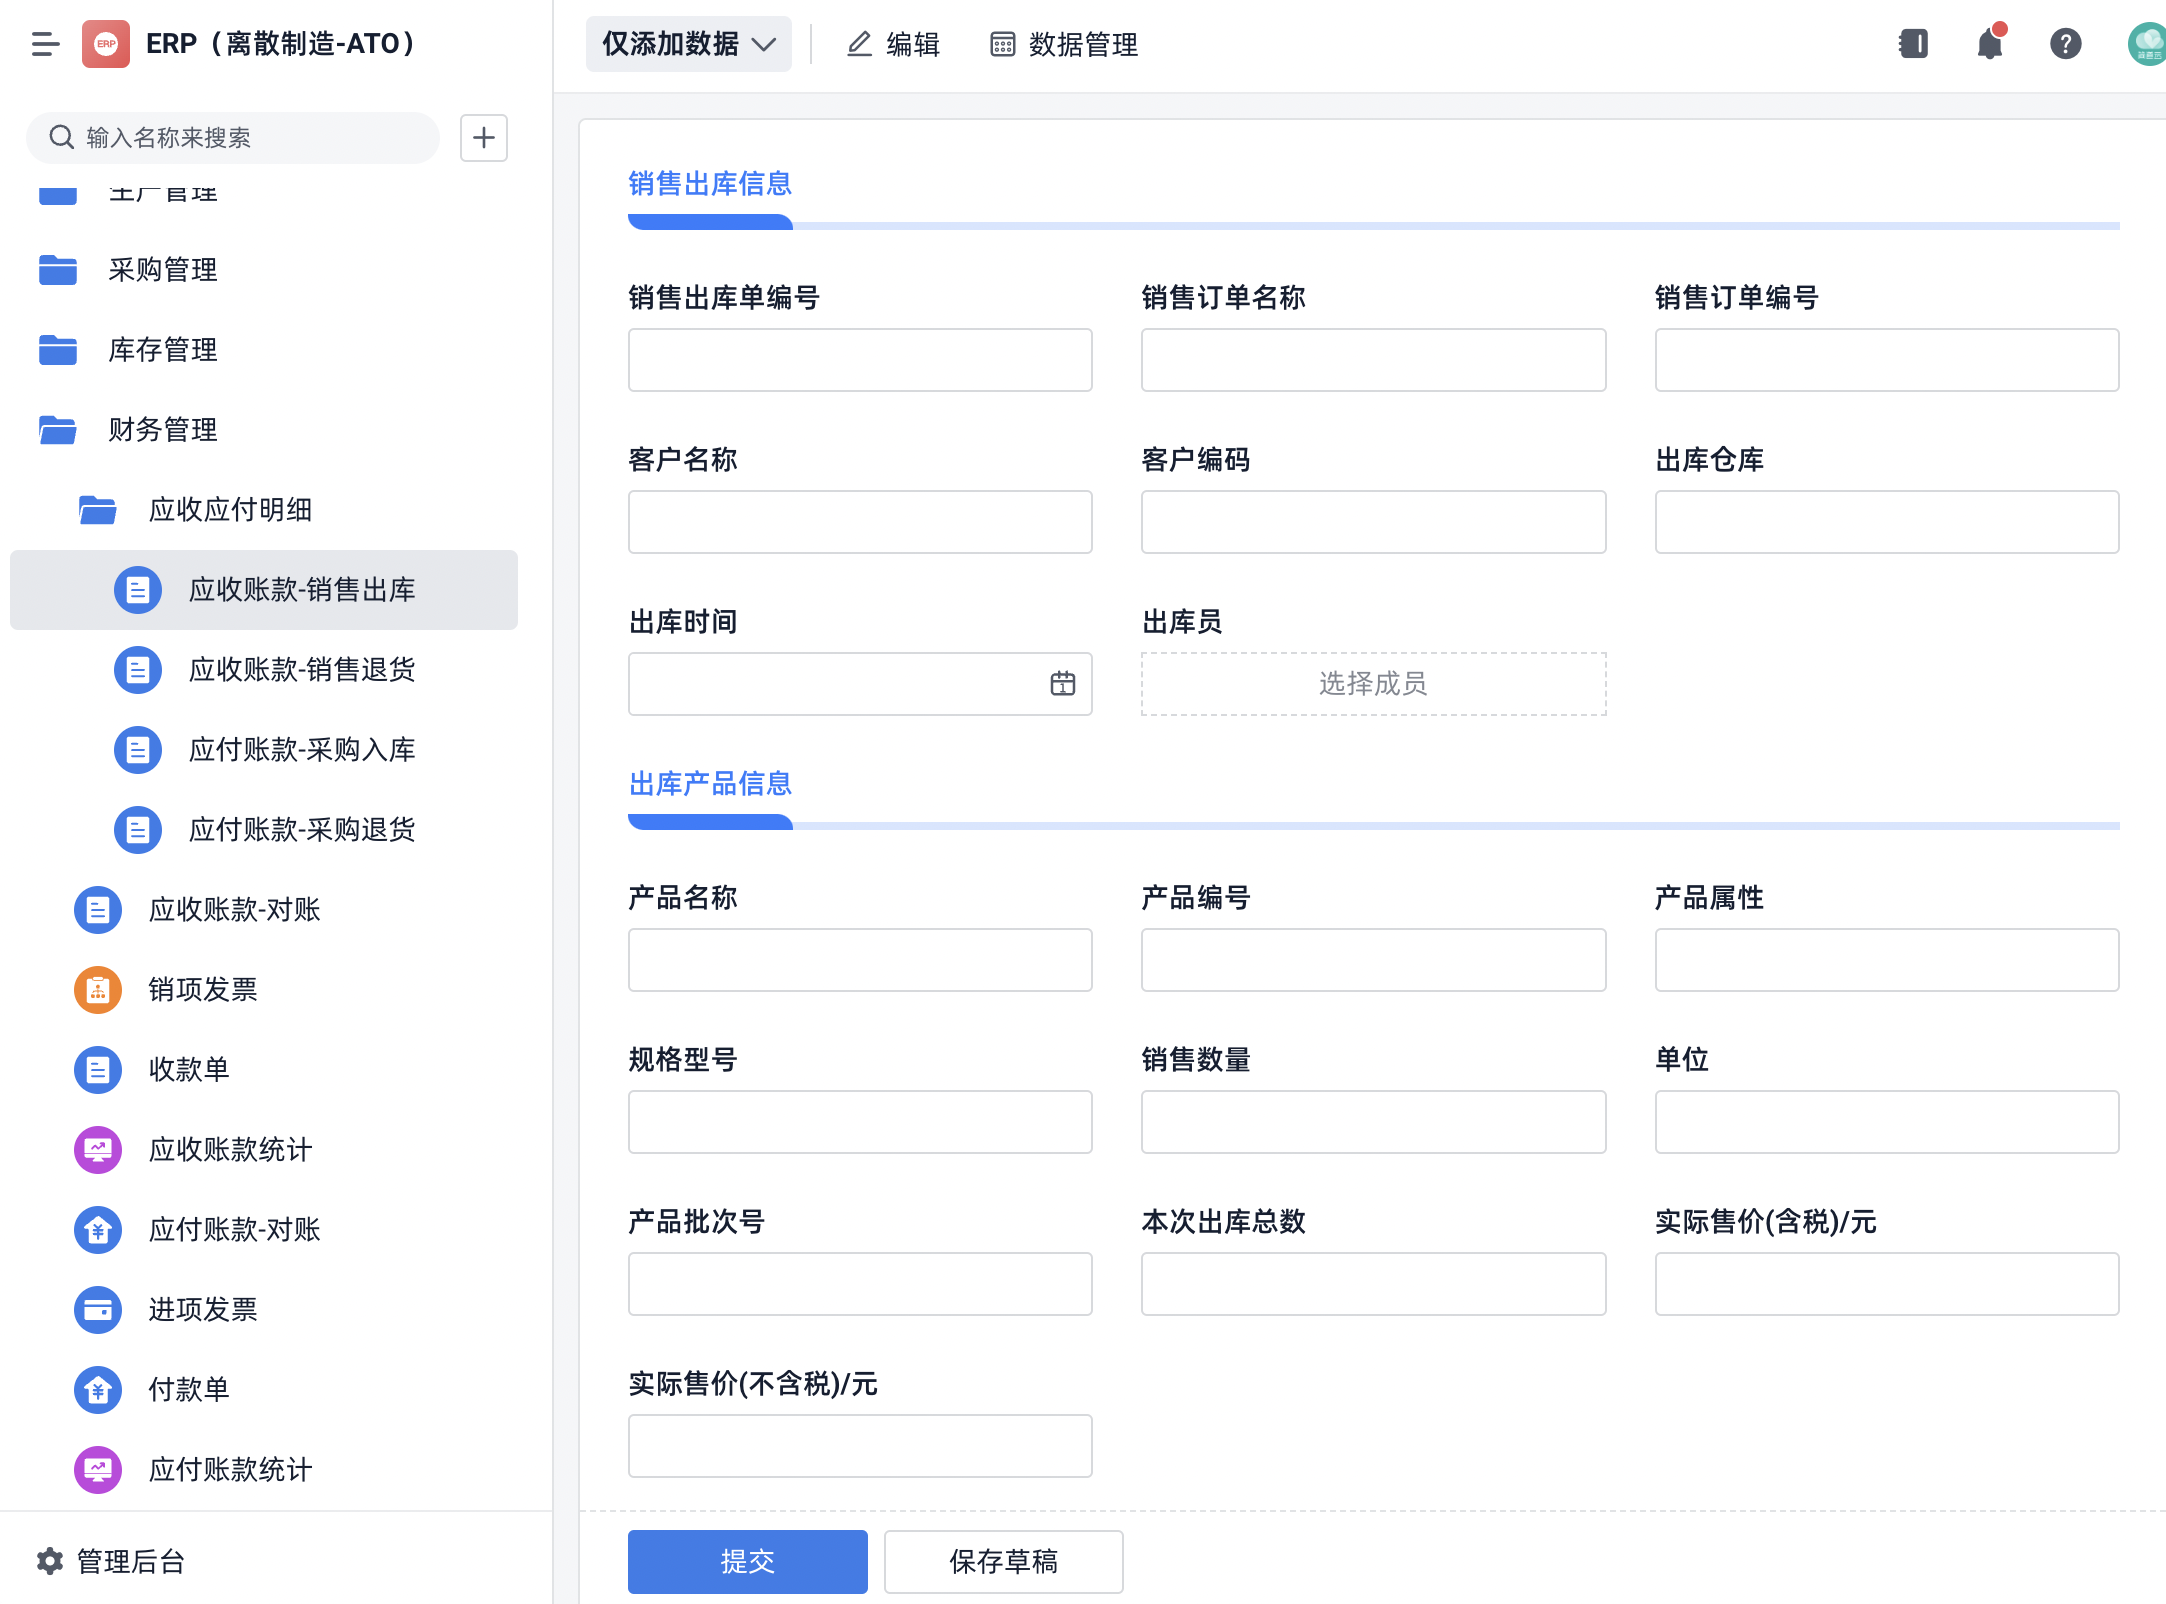Screen dimensions: 2166x1604
Task: Collapse the 应收应付明细 folder
Action: [x=264, y=510]
